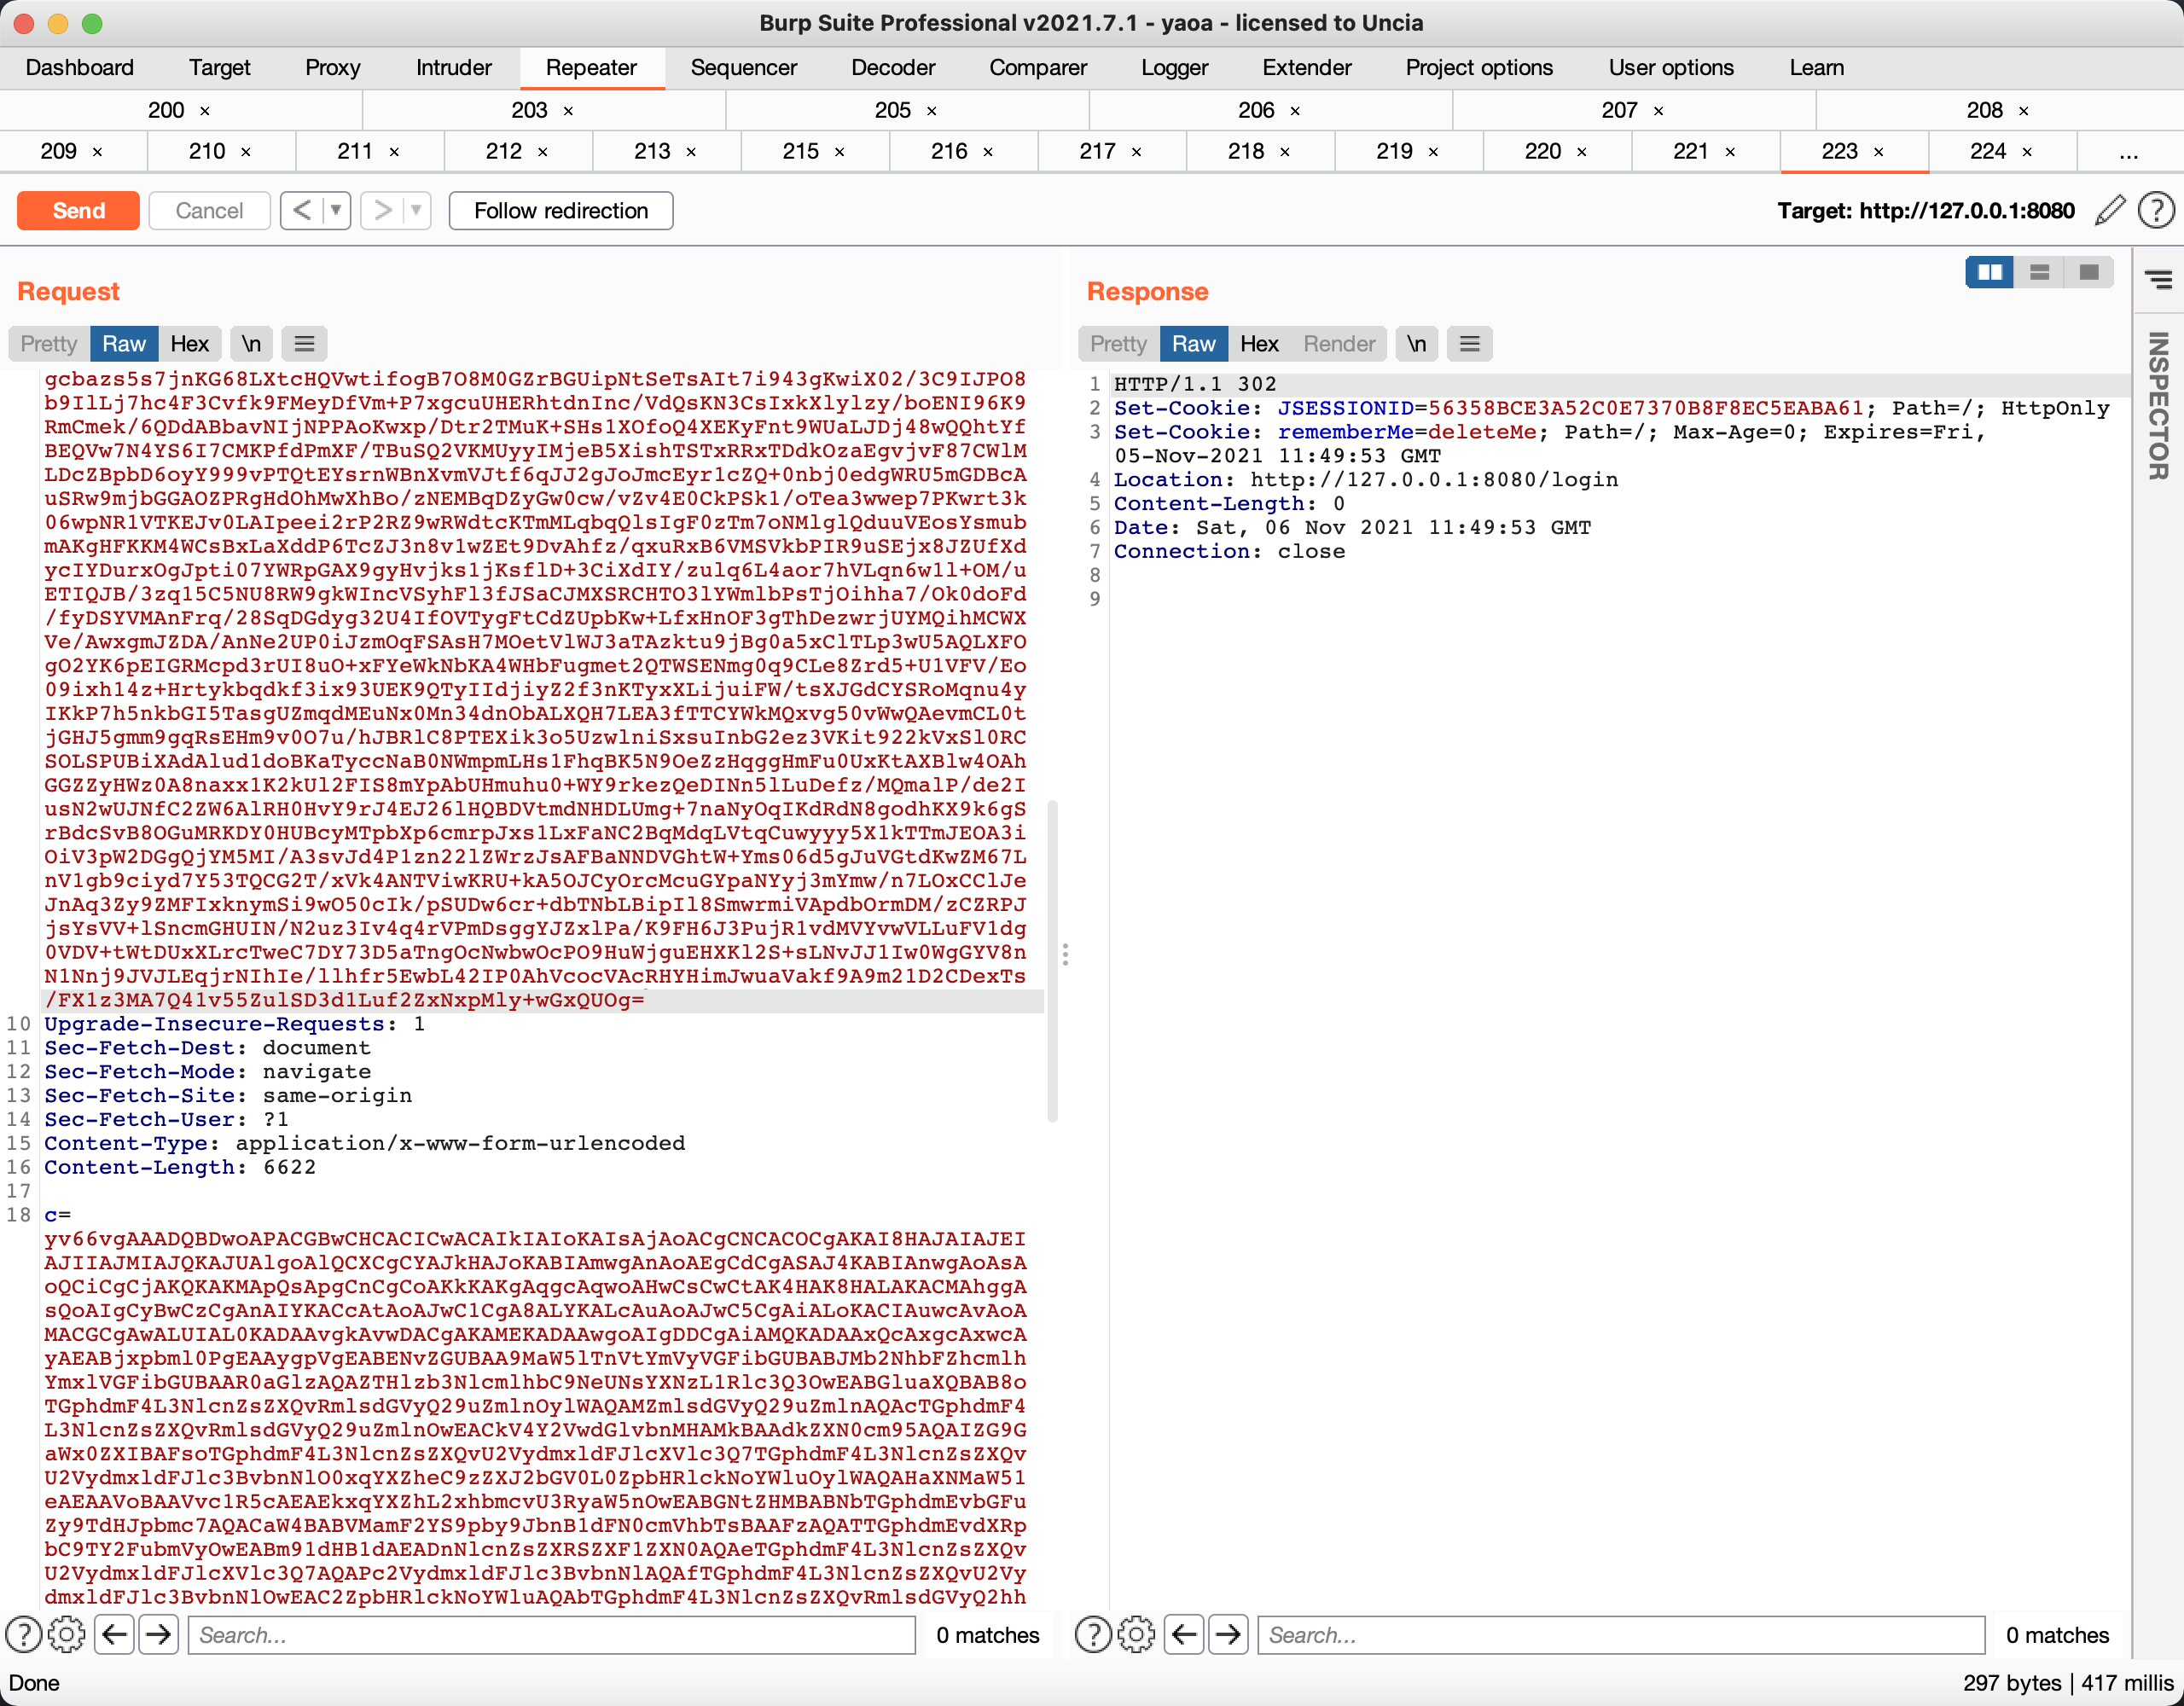
Task: Switch response view to Hex
Action: click(x=1259, y=344)
